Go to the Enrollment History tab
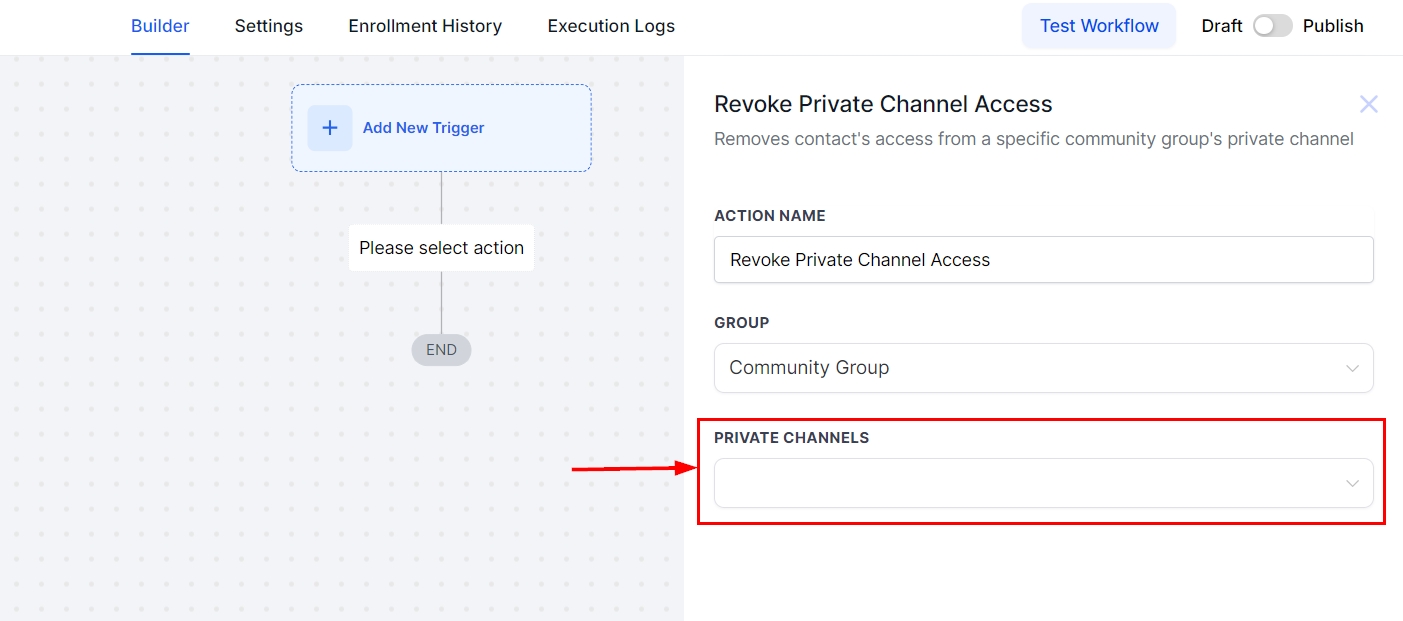 tap(425, 26)
